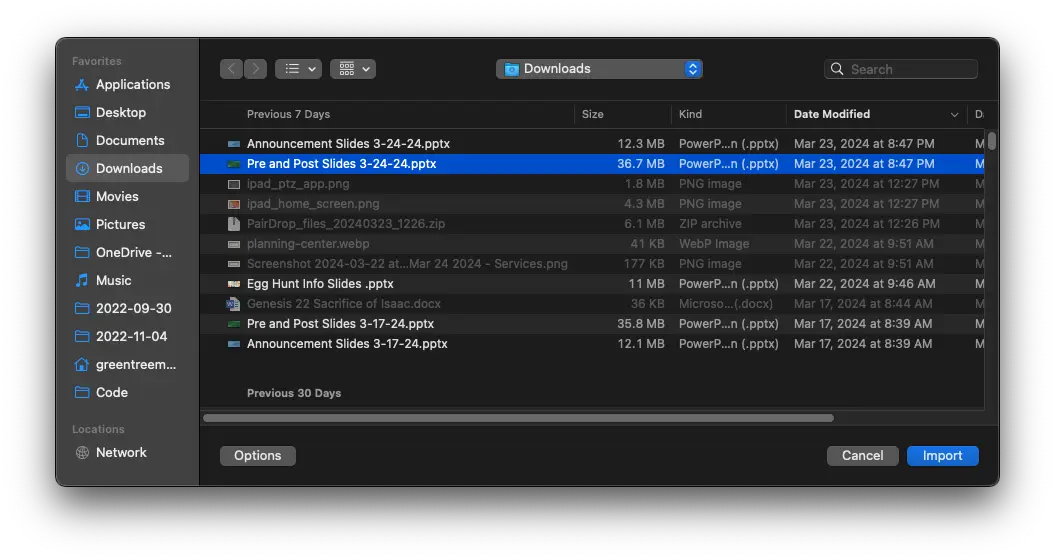This screenshot has height=560, width=1055.
Task: Open the list view options dropdown
Action: click(298, 69)
